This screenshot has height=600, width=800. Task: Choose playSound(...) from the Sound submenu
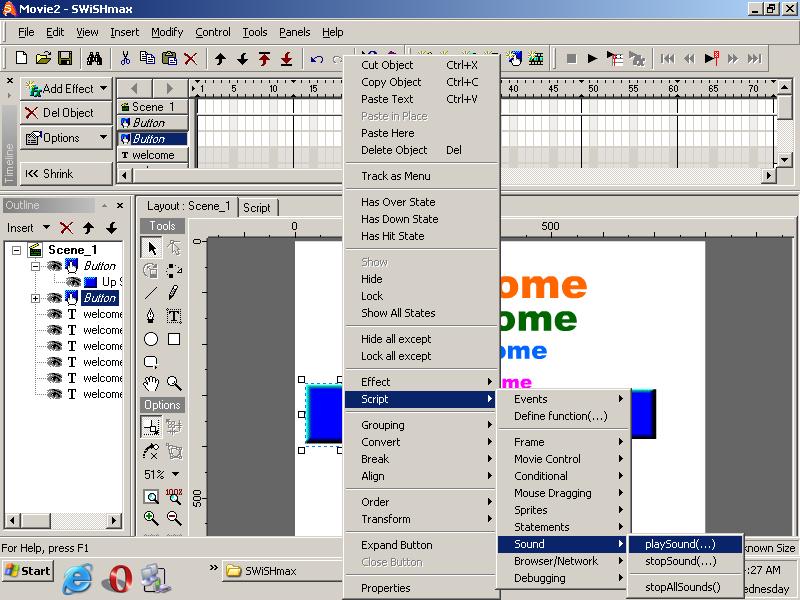click(x=685, y=544)
